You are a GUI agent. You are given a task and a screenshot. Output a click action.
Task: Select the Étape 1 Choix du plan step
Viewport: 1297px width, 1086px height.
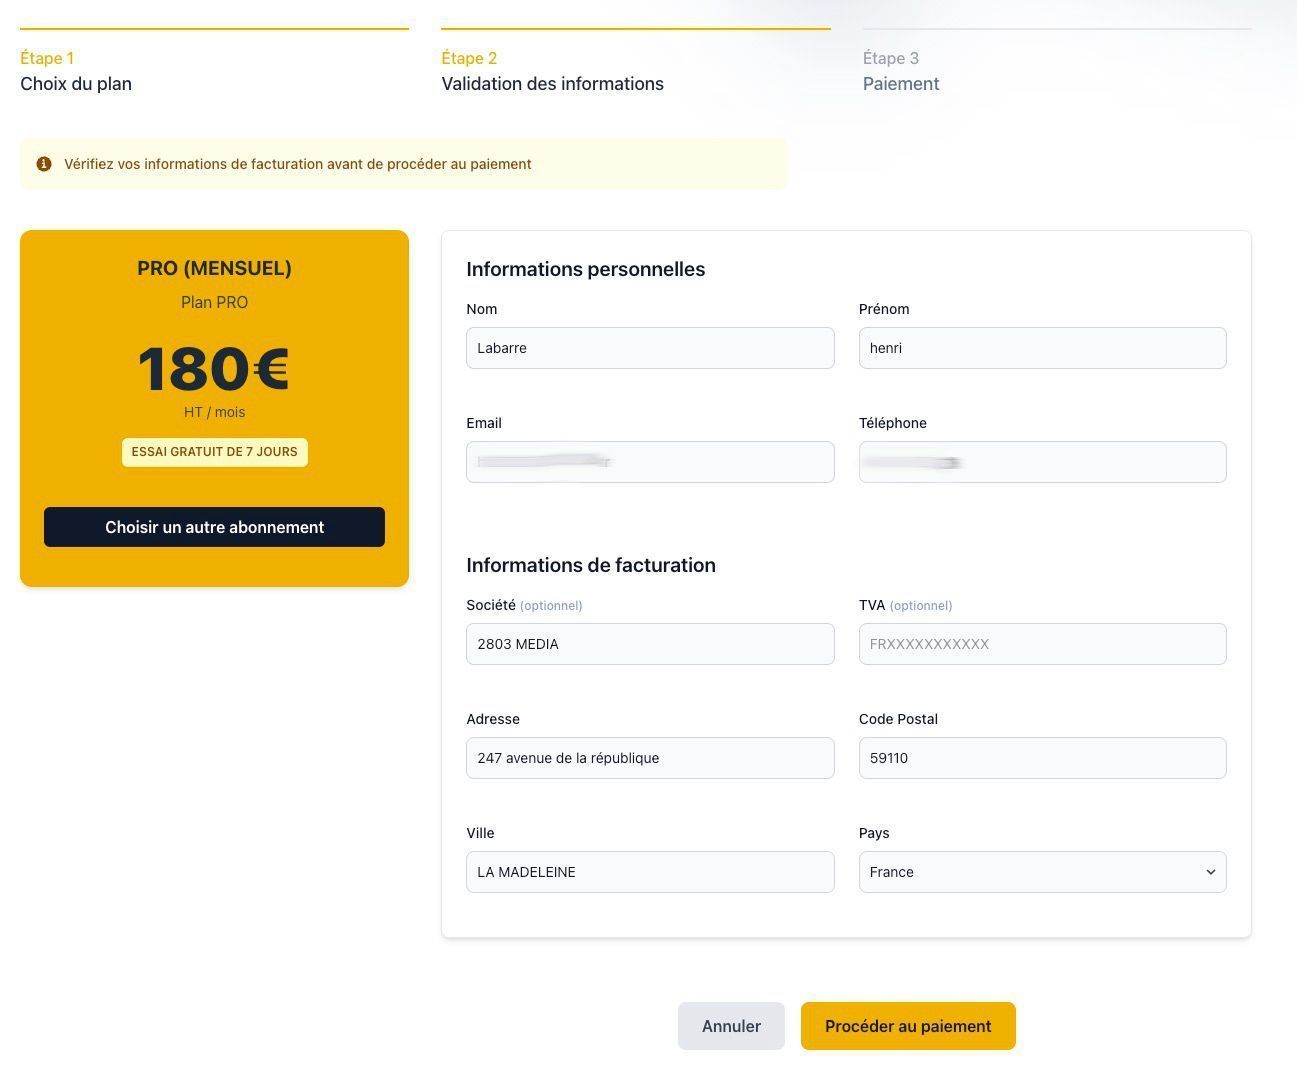pos(76,71)
